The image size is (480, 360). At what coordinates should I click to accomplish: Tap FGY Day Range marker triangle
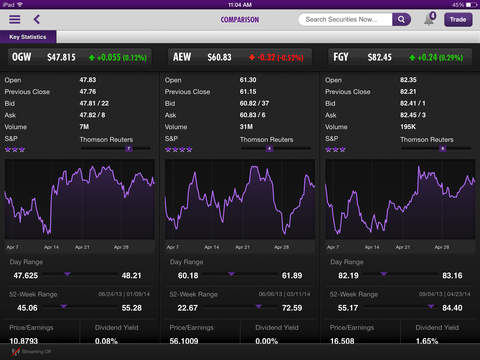[x=384, y=274]
